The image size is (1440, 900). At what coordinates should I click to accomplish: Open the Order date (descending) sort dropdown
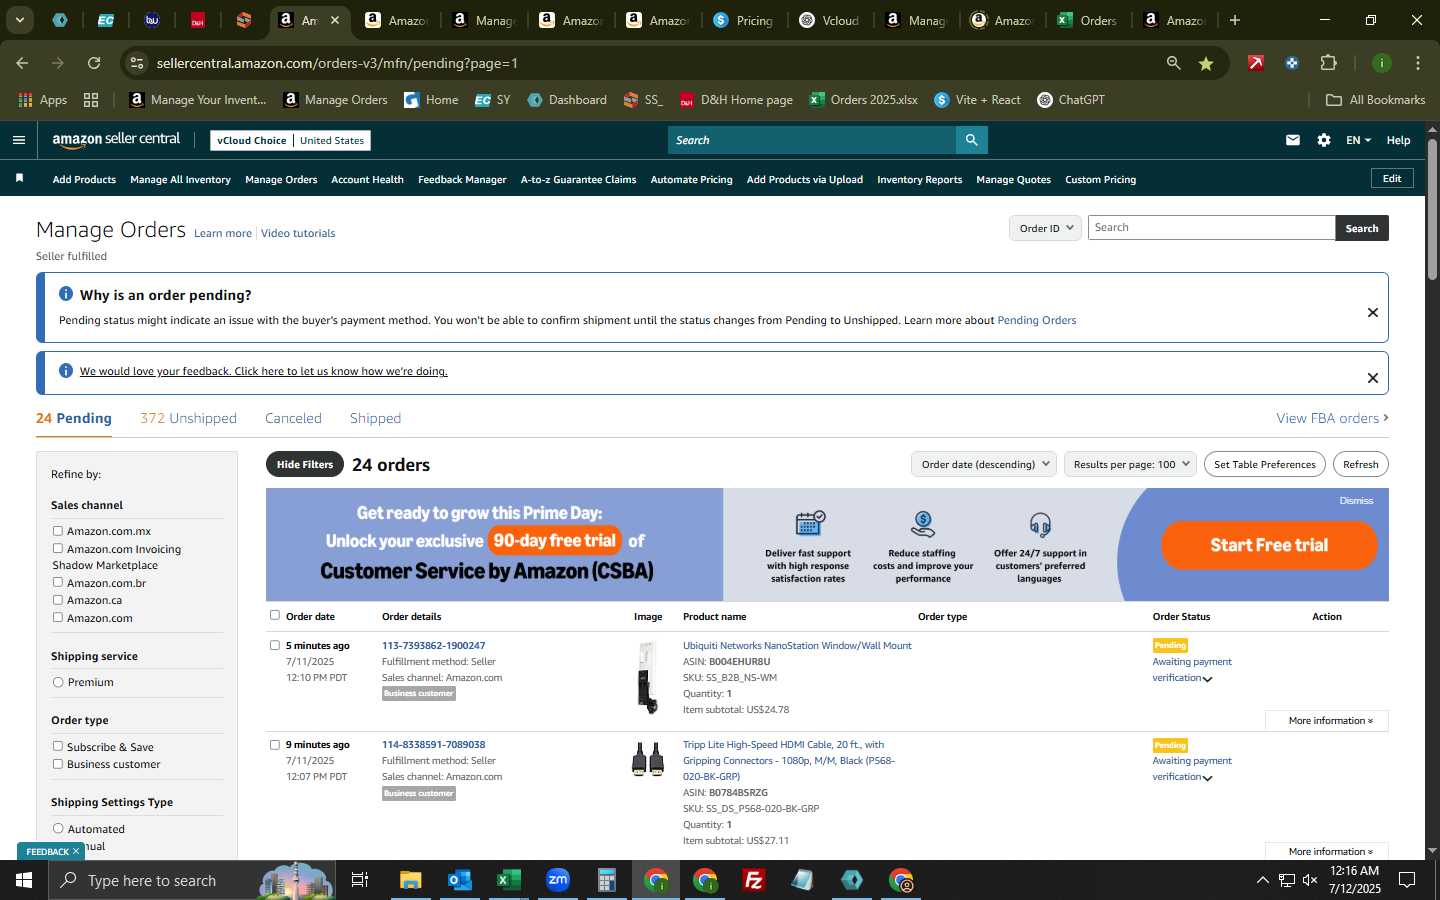click(985, 464)
